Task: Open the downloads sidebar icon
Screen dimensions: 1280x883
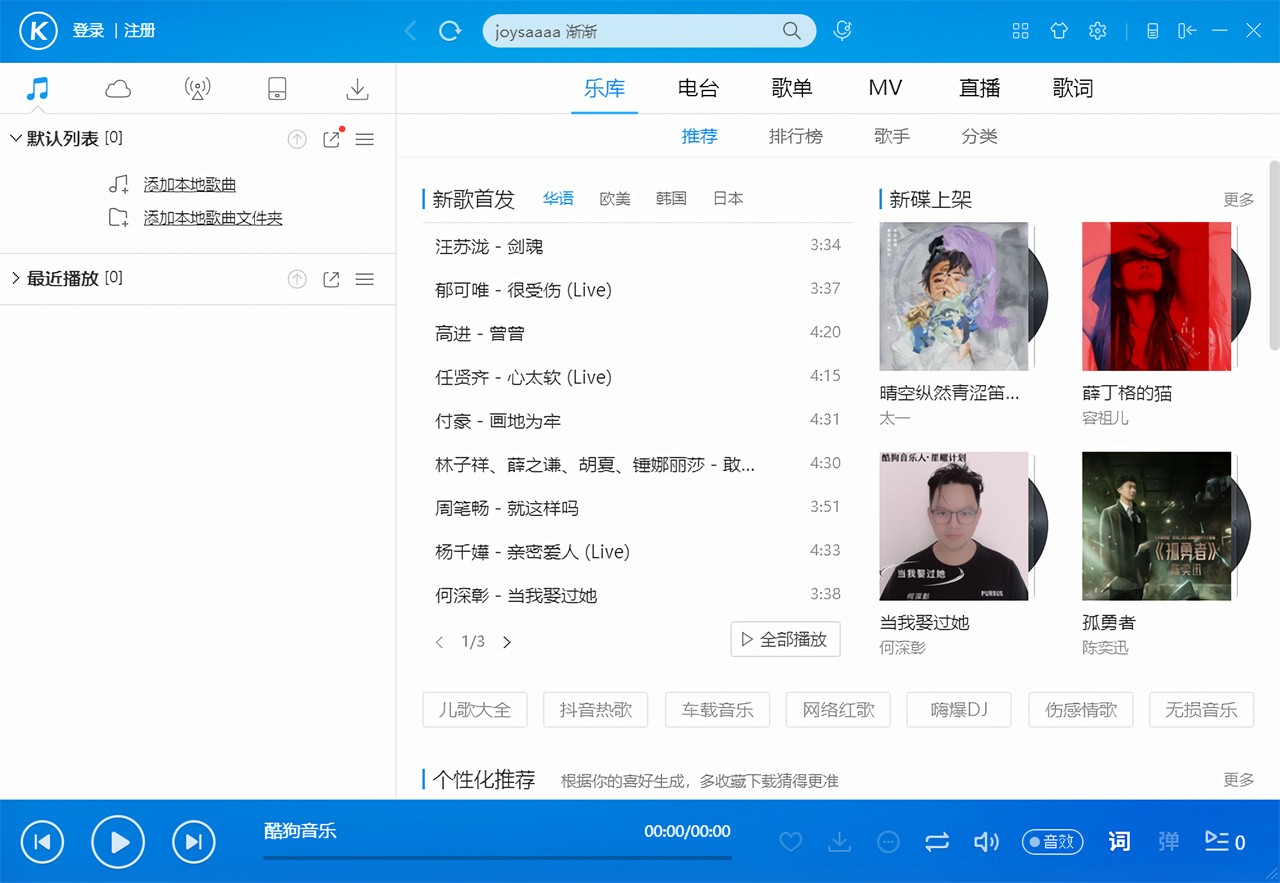Action: click(x=357, y=89)
